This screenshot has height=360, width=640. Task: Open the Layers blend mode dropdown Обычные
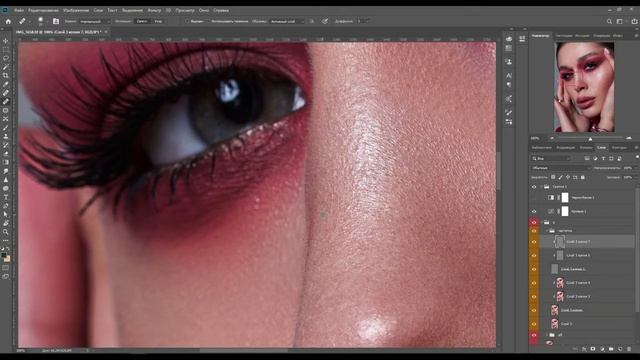561,168
